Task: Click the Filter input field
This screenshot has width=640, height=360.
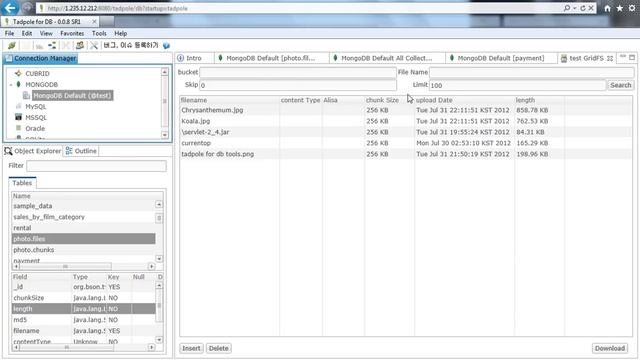Action: 96,166
